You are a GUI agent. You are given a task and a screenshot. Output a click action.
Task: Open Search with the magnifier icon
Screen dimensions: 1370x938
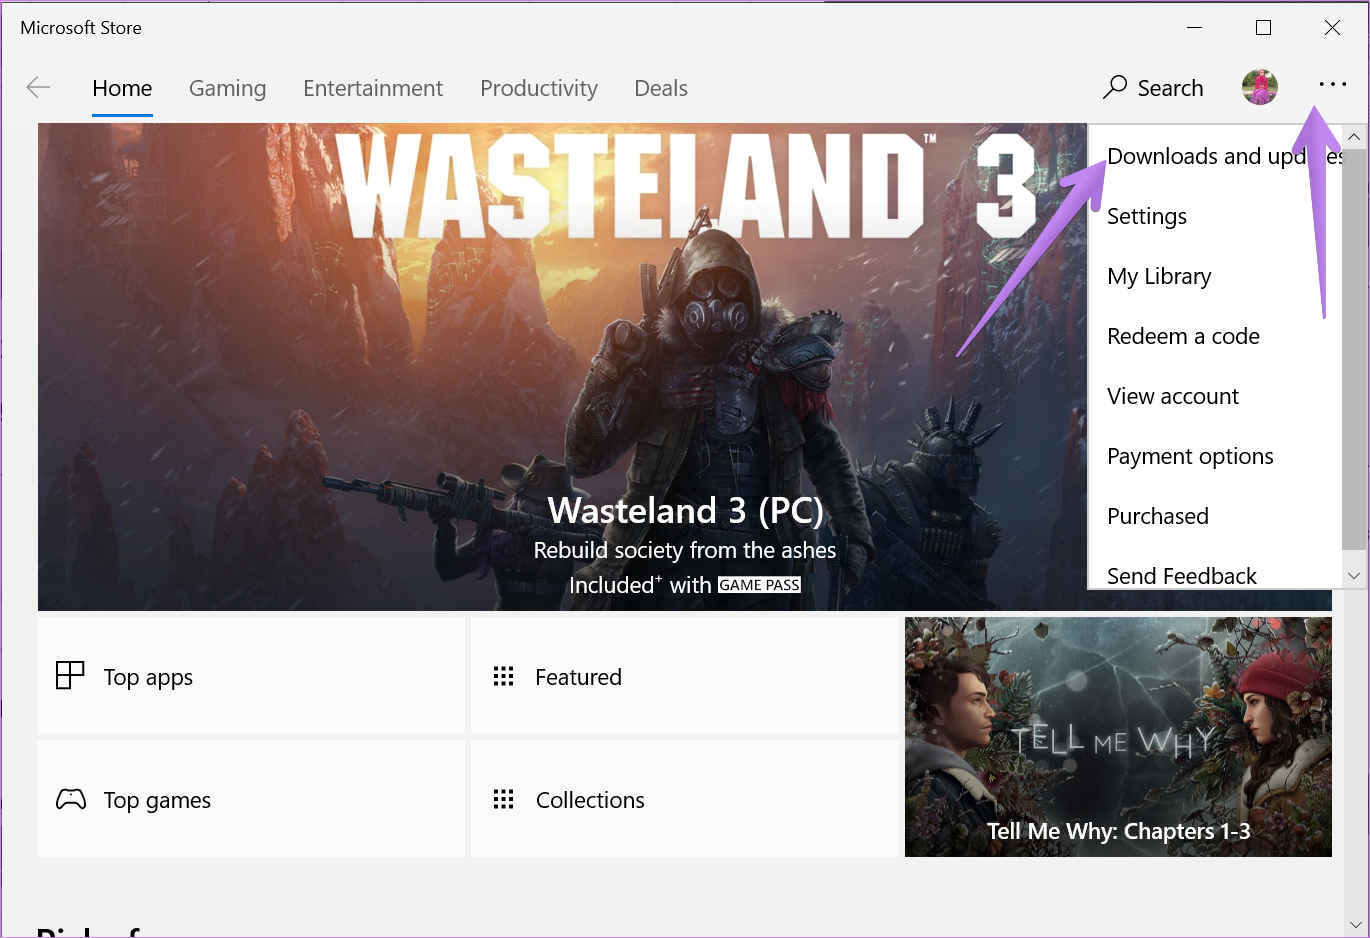coord(1115,88)
